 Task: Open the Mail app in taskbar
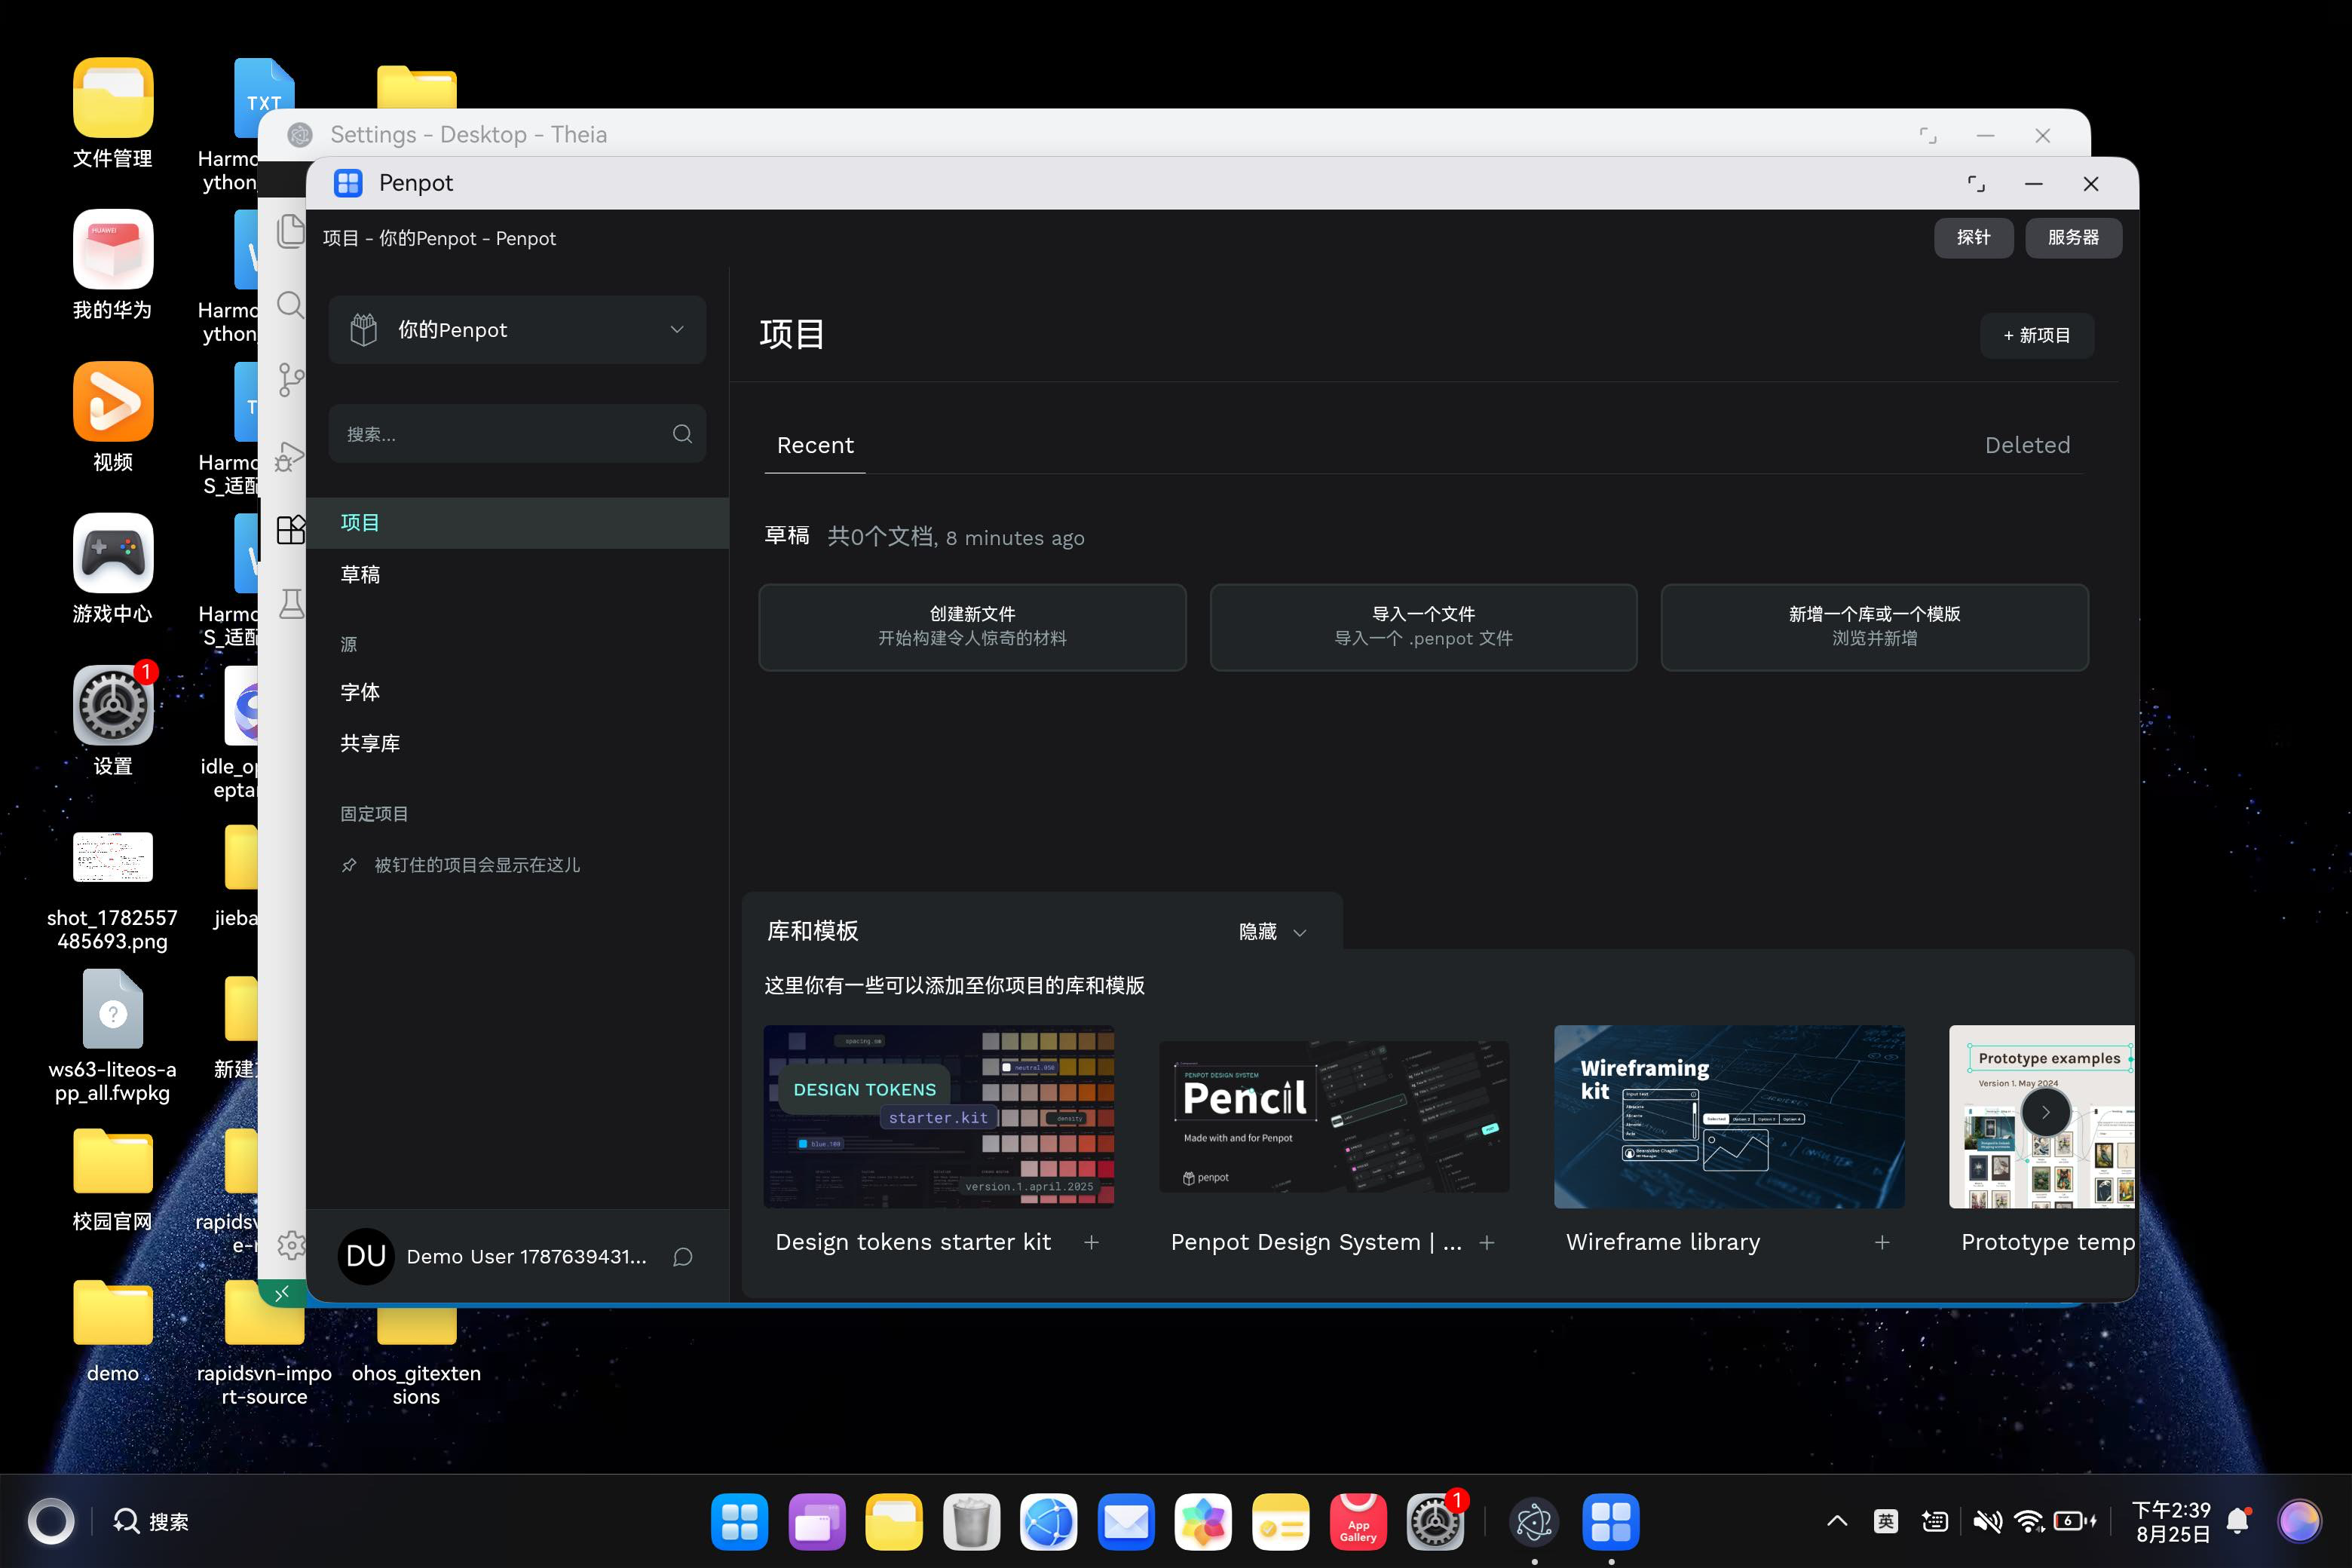1126,1522
